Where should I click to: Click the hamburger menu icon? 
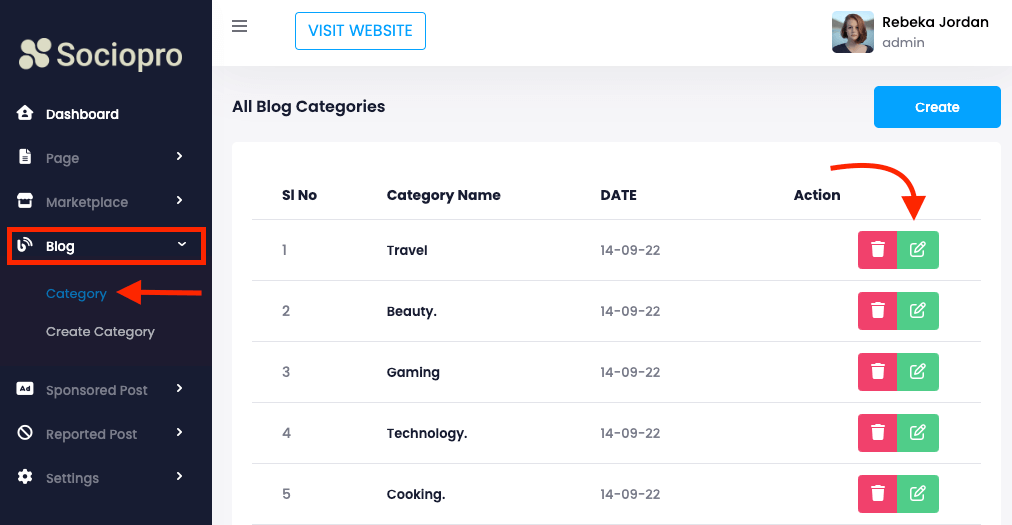[x=239, y=26]
